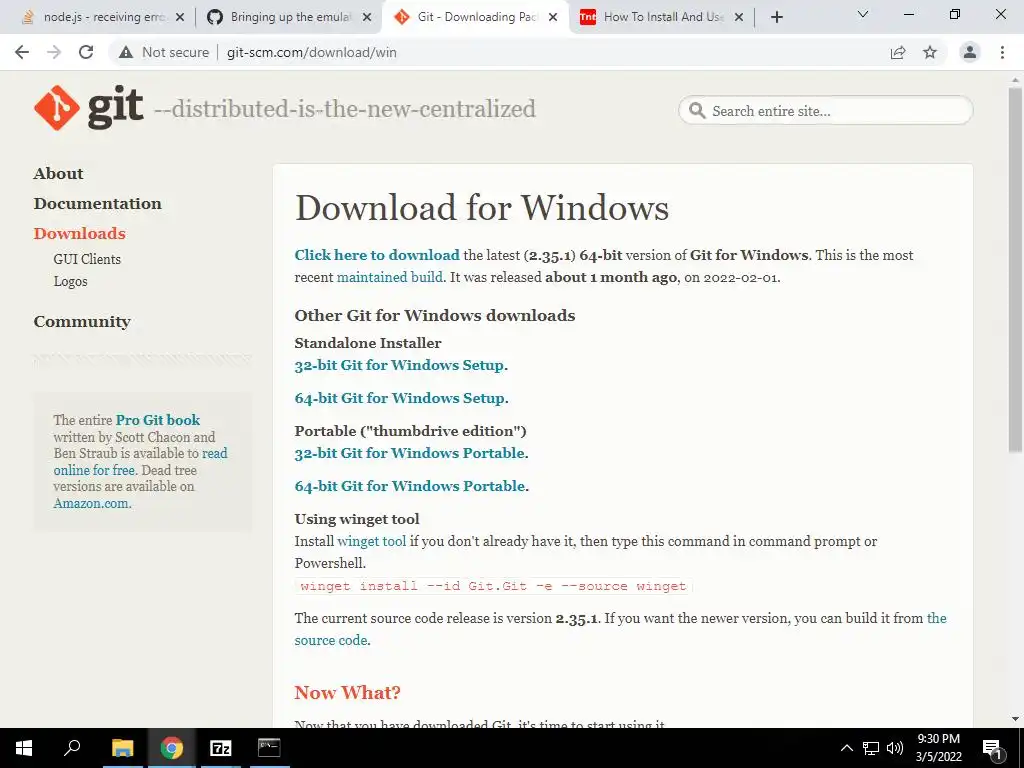Open Community in the sidebar
Viewport: 1024px width, 768px height.
click(x=82, y=321)
